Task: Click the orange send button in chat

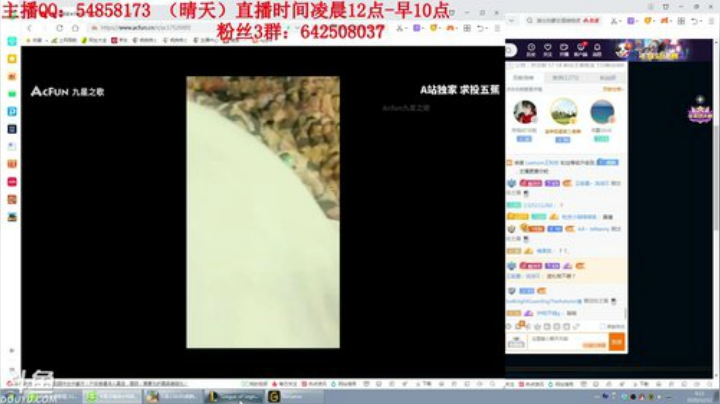Action: tap(617, 342)
